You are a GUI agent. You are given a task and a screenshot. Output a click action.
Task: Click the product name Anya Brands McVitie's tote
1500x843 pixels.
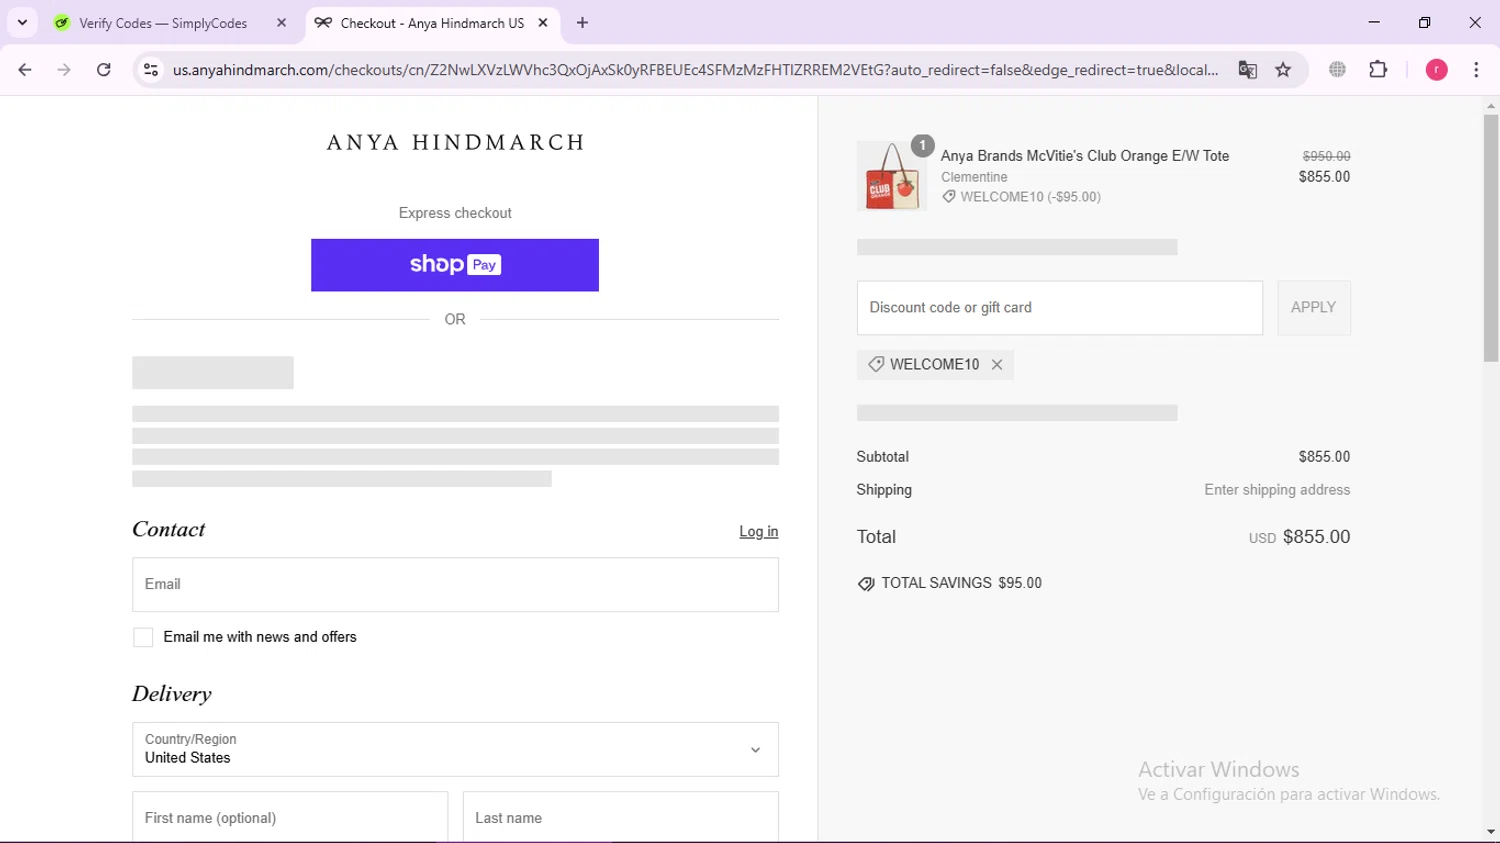tap(1085, 156)
